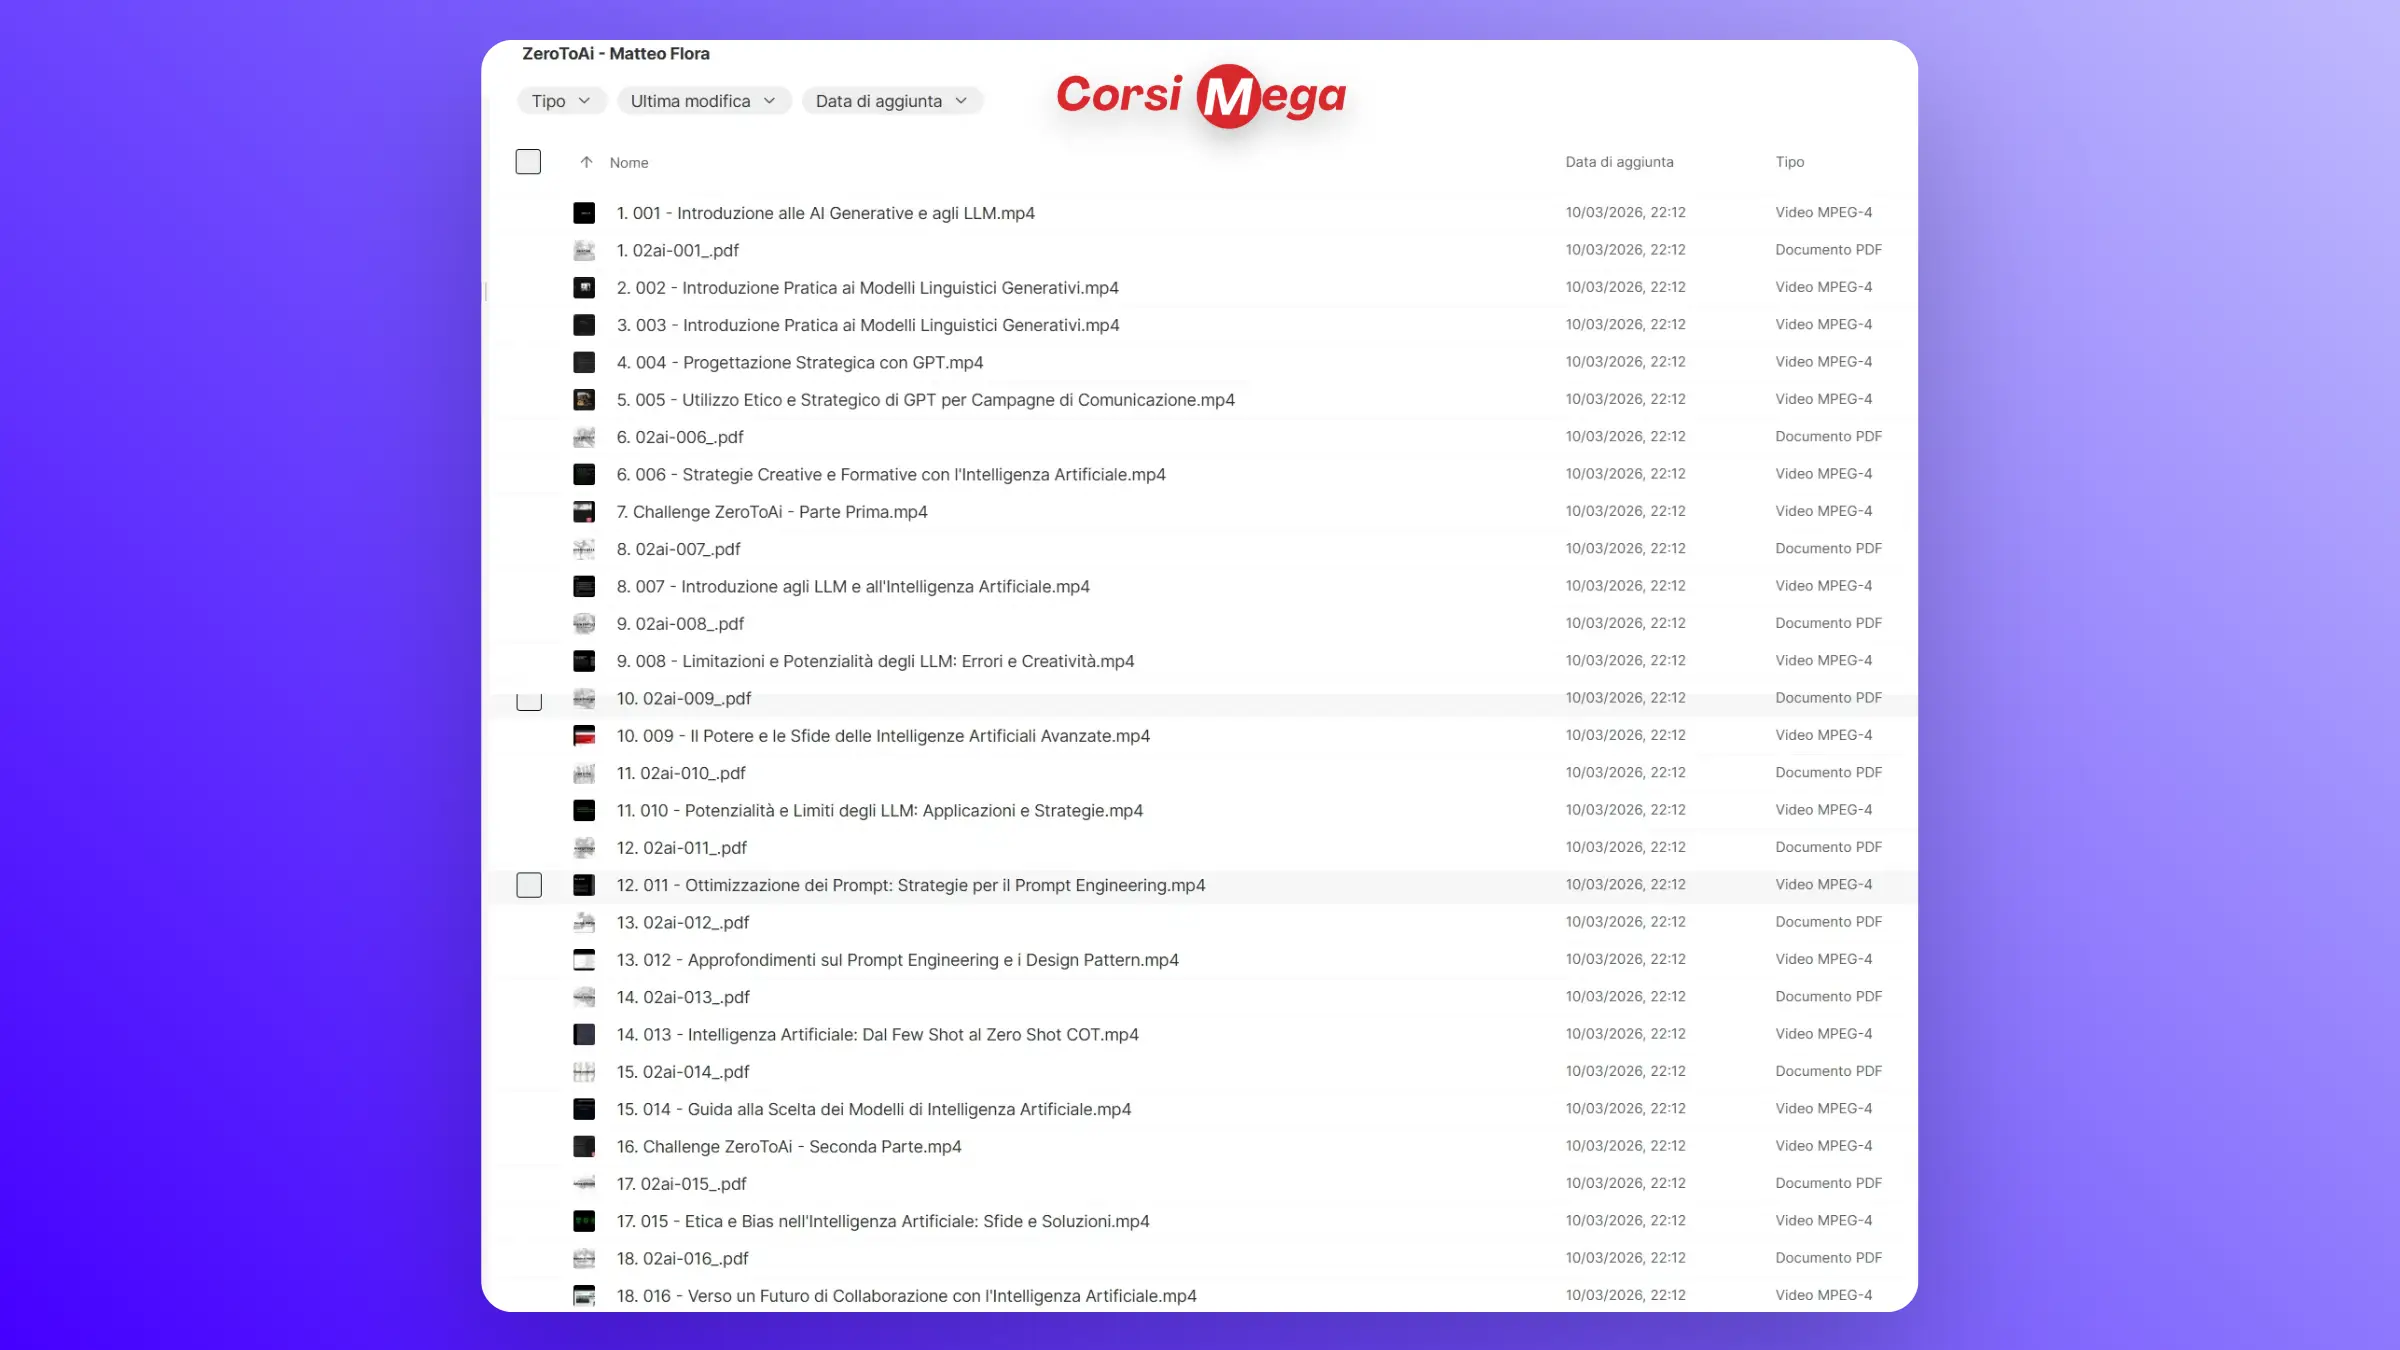Click the date cell of '7. Challenge ZeroToAi - Parte Prima'

[x=1625, y=511]
